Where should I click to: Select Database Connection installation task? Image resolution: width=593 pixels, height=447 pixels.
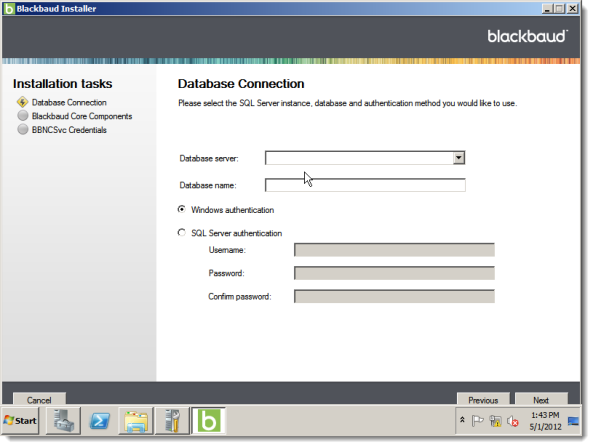pos(69,102)
